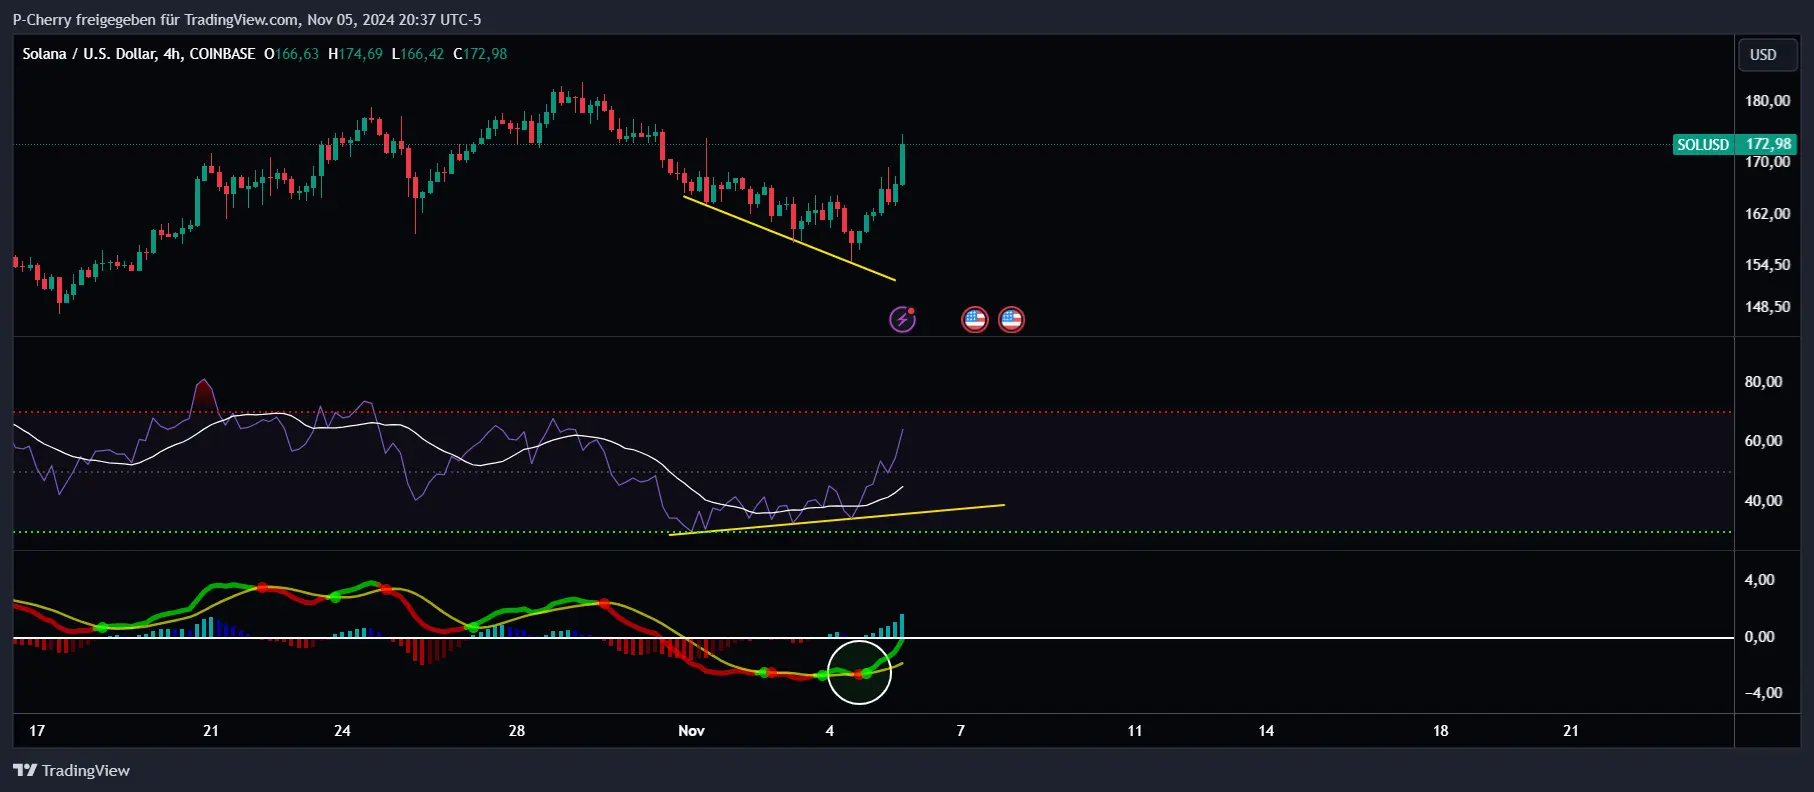Click date 18 on the time axis
This screenshot has width=1814, height=792.
[1440, 731]
